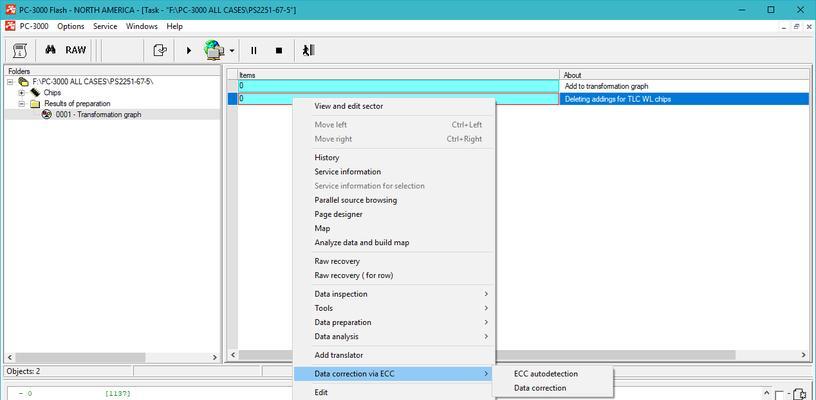Click the PC-3000 logo in menu bar
The height and width of the screenshot is (400, 816).
coord(10,26)
